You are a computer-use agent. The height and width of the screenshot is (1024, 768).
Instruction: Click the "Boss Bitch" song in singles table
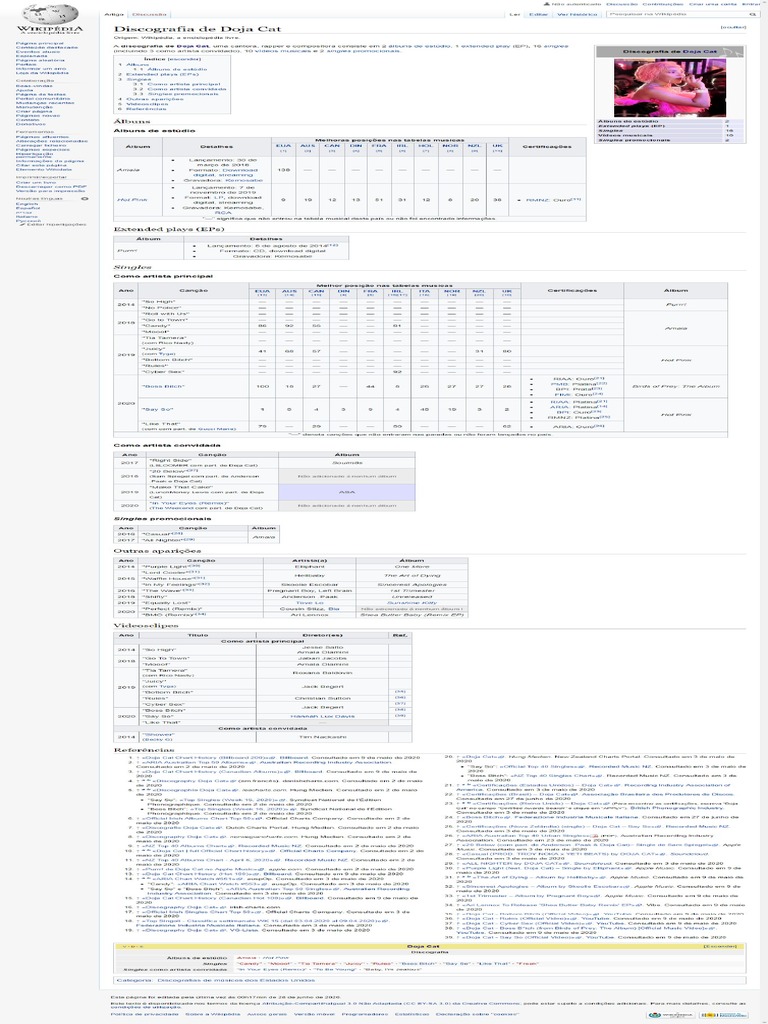[163, 387]
